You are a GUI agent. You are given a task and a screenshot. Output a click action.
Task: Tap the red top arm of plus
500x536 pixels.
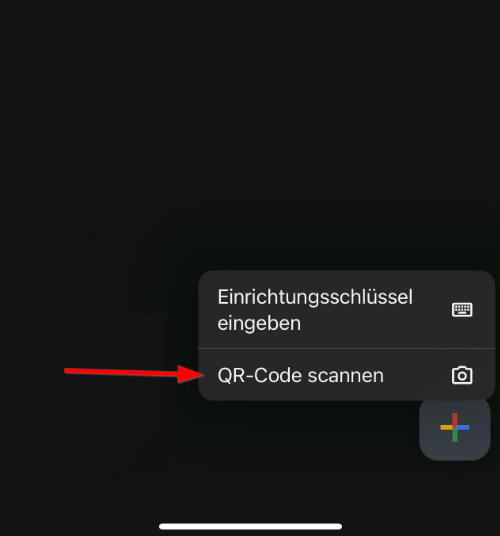coord(455,419)
